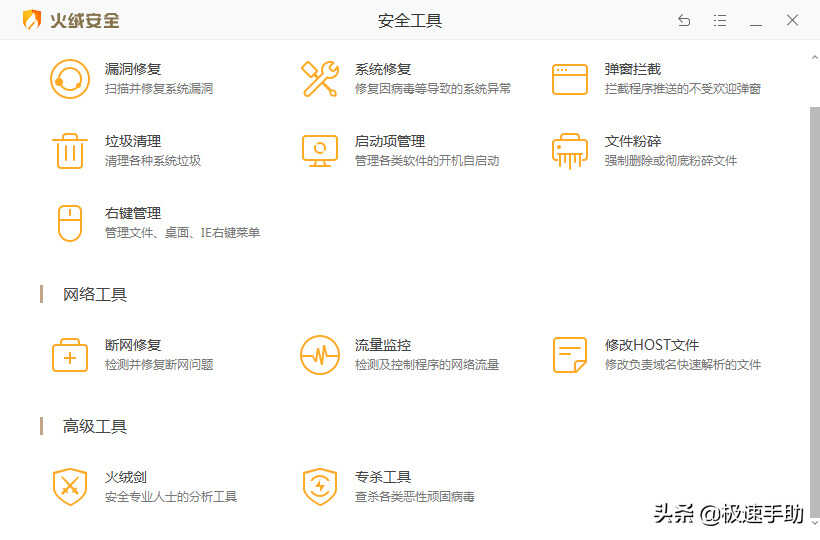Image resolution: width=820 pixels, height=540 pixels.
Task: Click the scrollbar up arrow
Action: coord(815,57)
